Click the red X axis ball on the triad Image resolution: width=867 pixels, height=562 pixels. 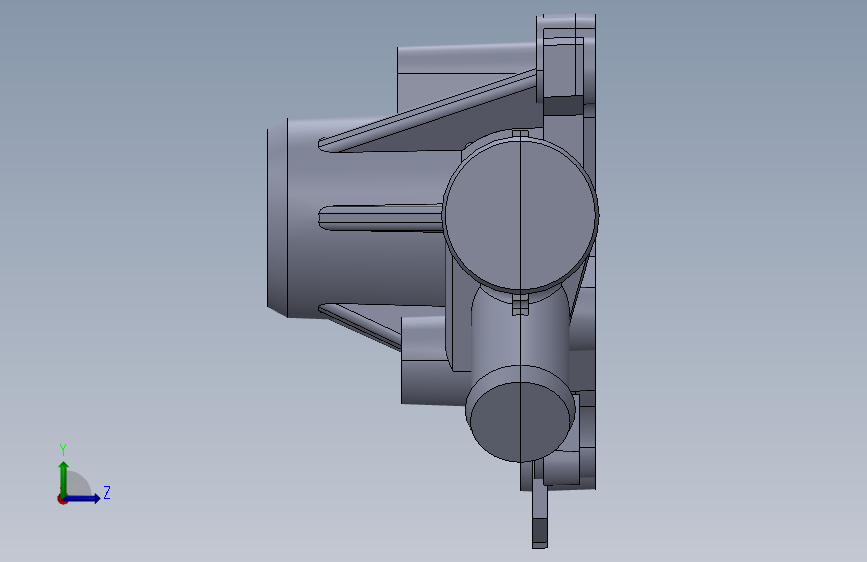[62, 499]
